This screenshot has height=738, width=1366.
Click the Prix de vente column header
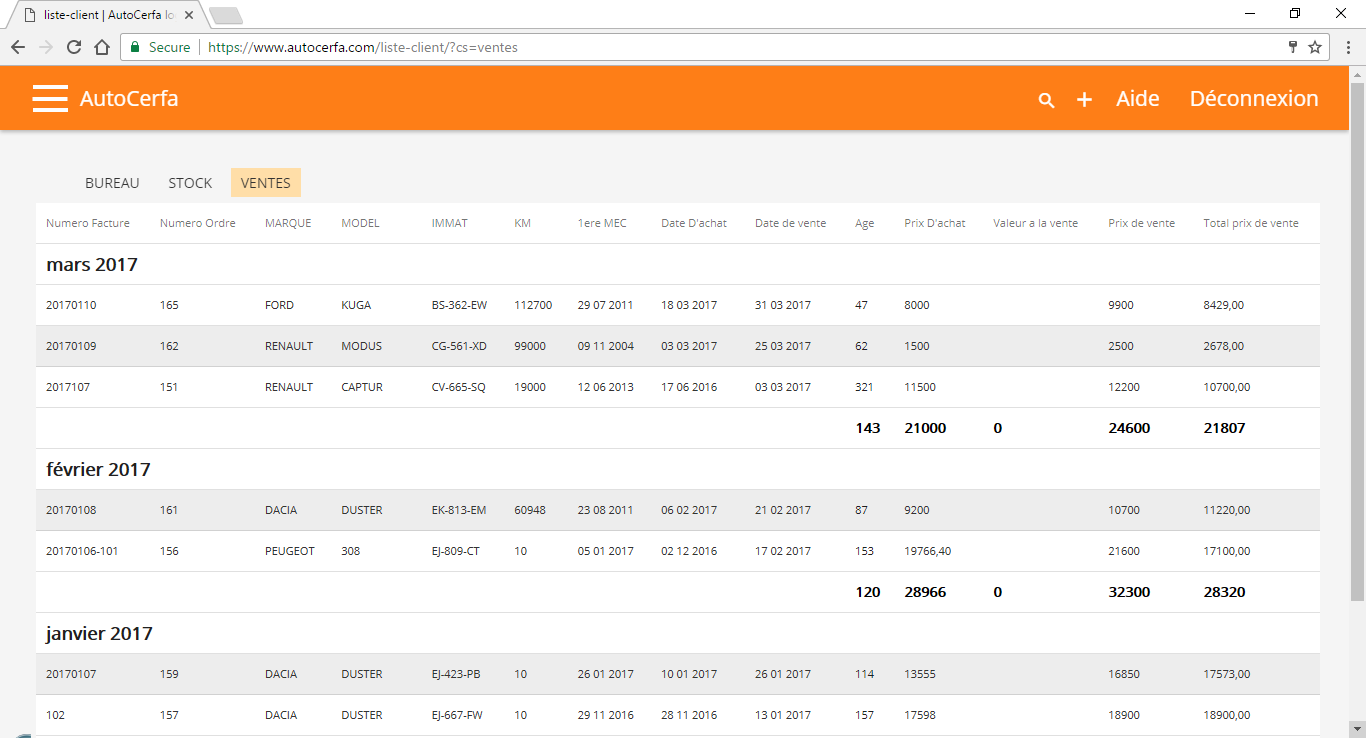point(1141,223)
